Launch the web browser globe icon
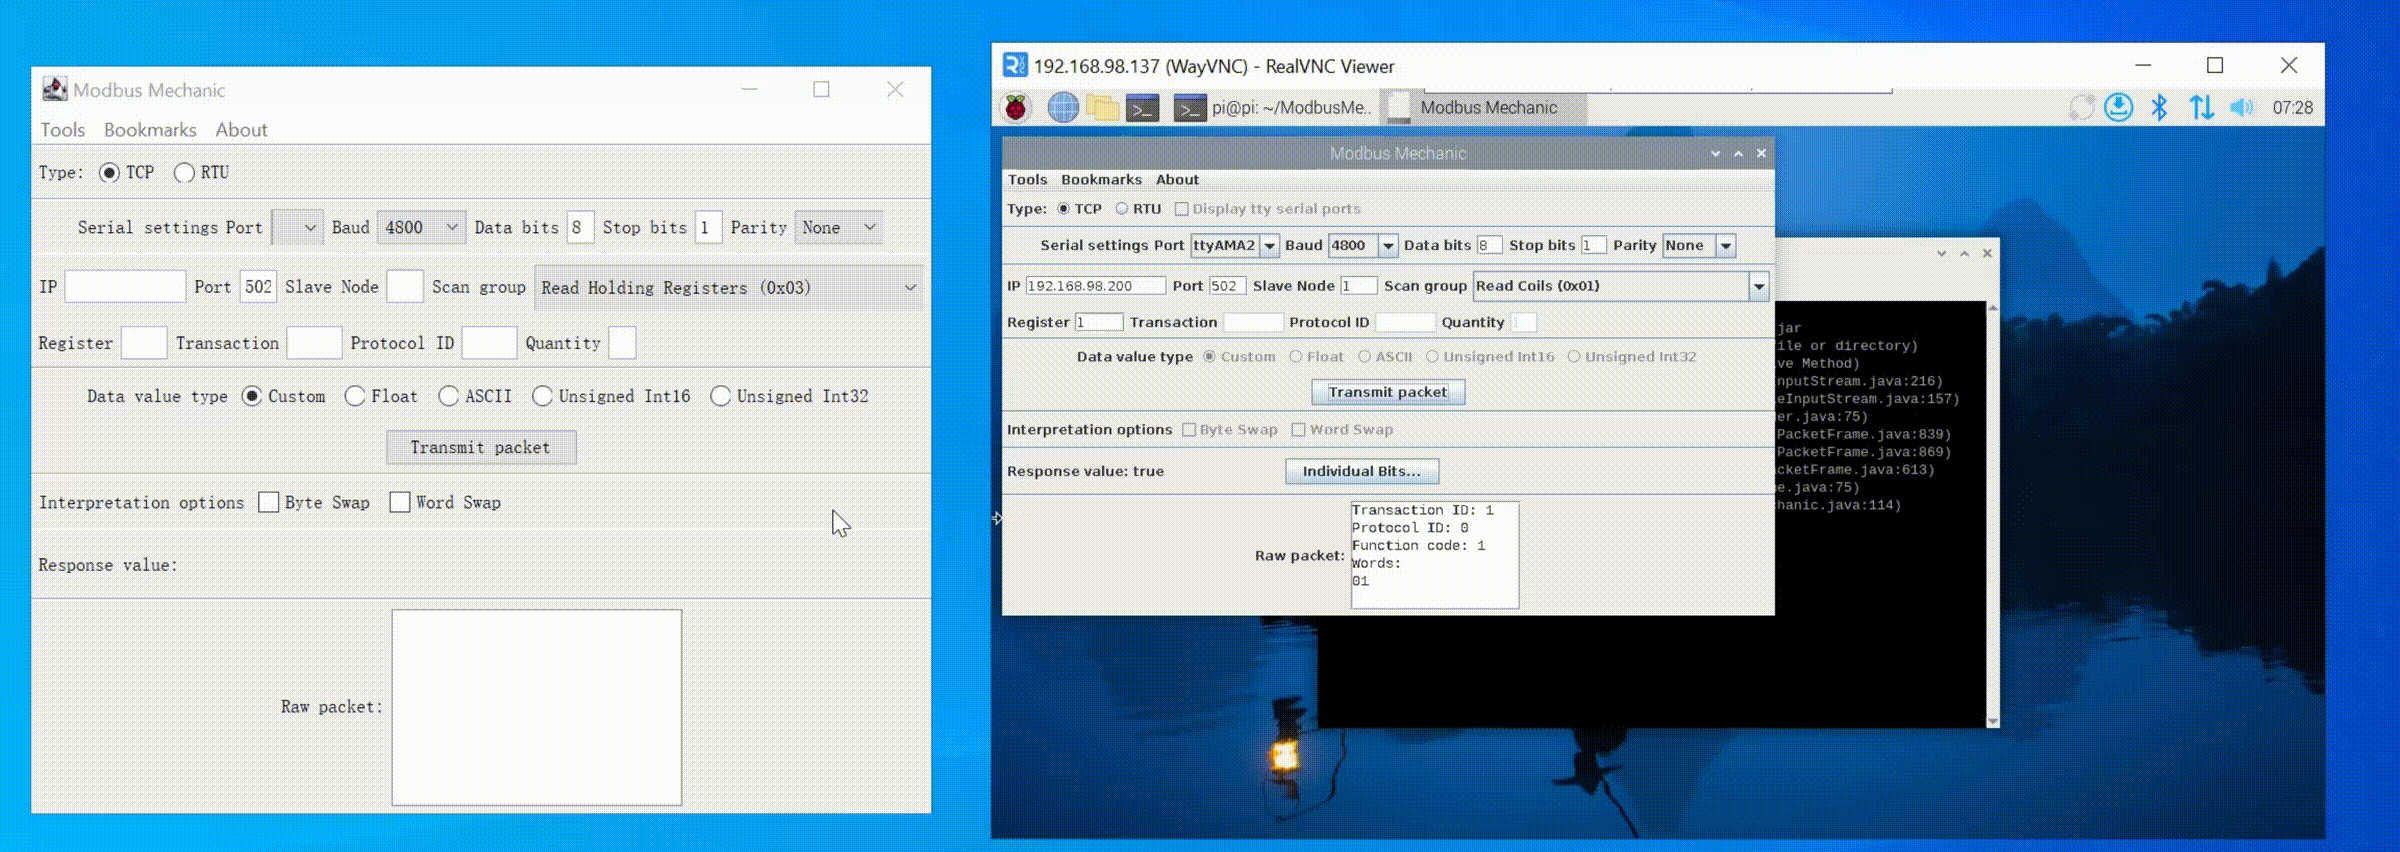The image size is (2400, 852). click(1063, 107)
